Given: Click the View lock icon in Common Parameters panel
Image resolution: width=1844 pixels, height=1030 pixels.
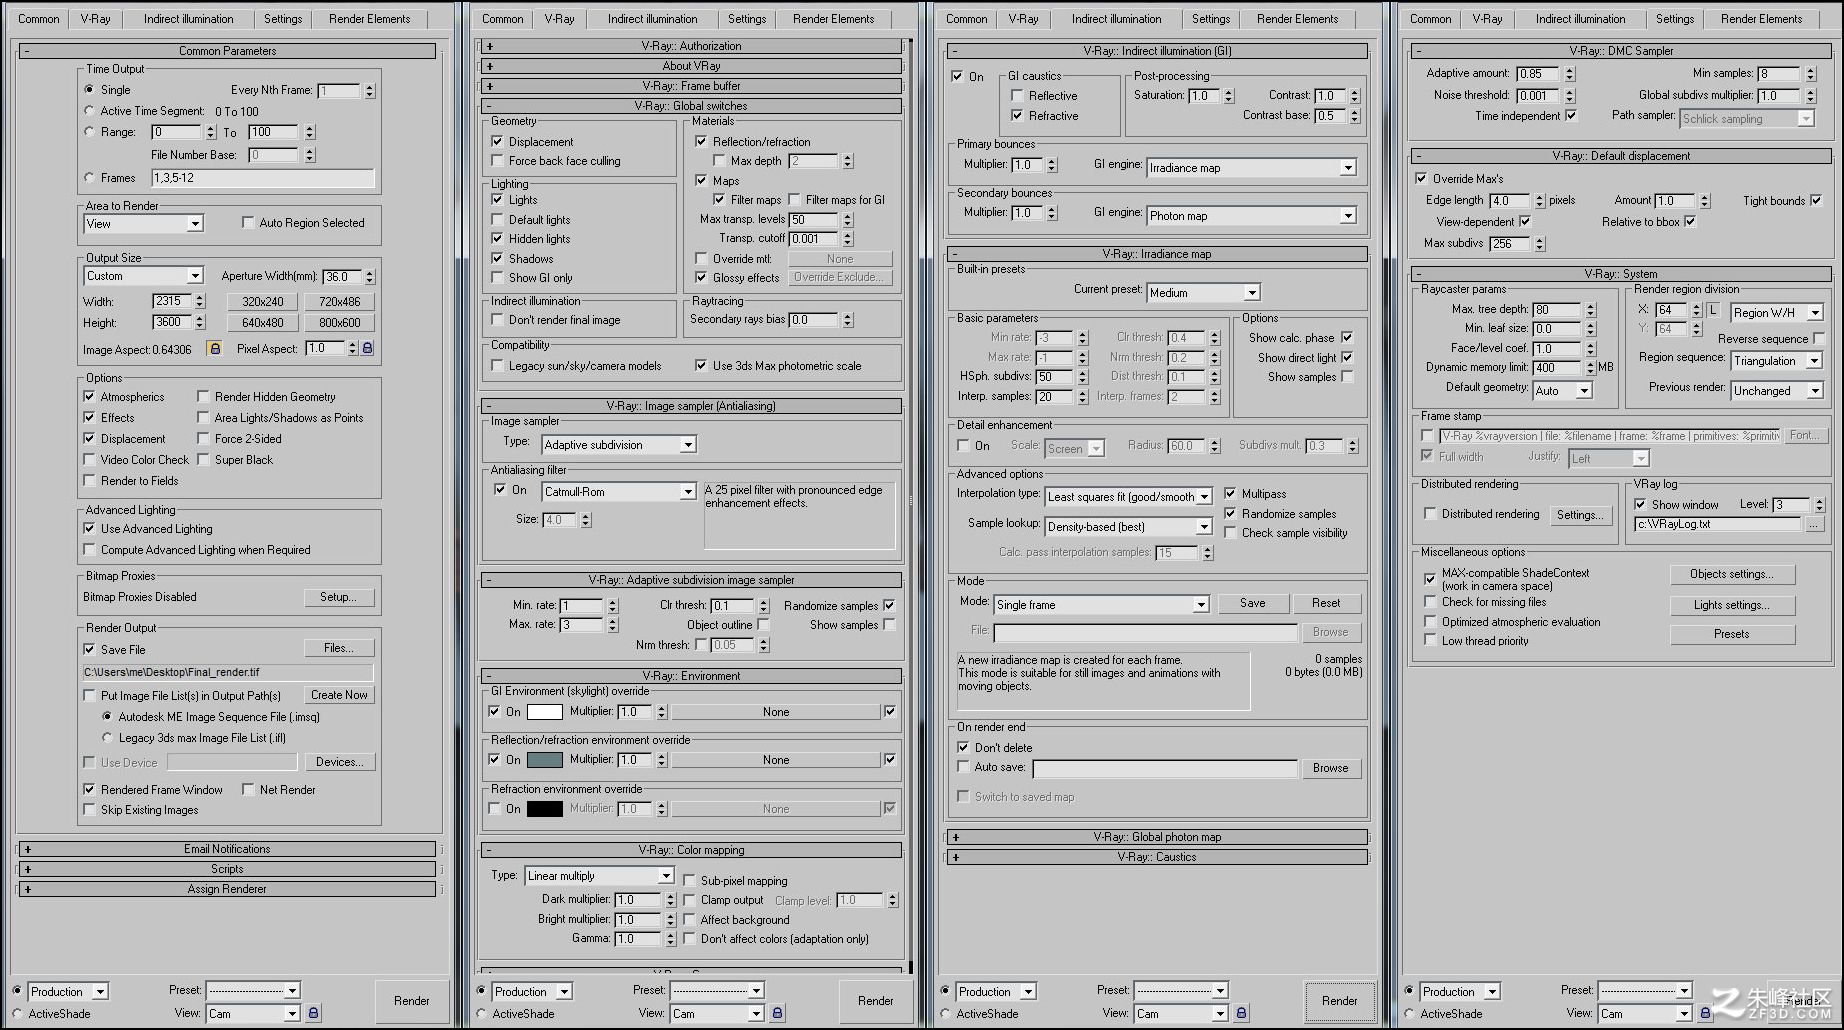Looking at the screenshot, I should 313,1013.
